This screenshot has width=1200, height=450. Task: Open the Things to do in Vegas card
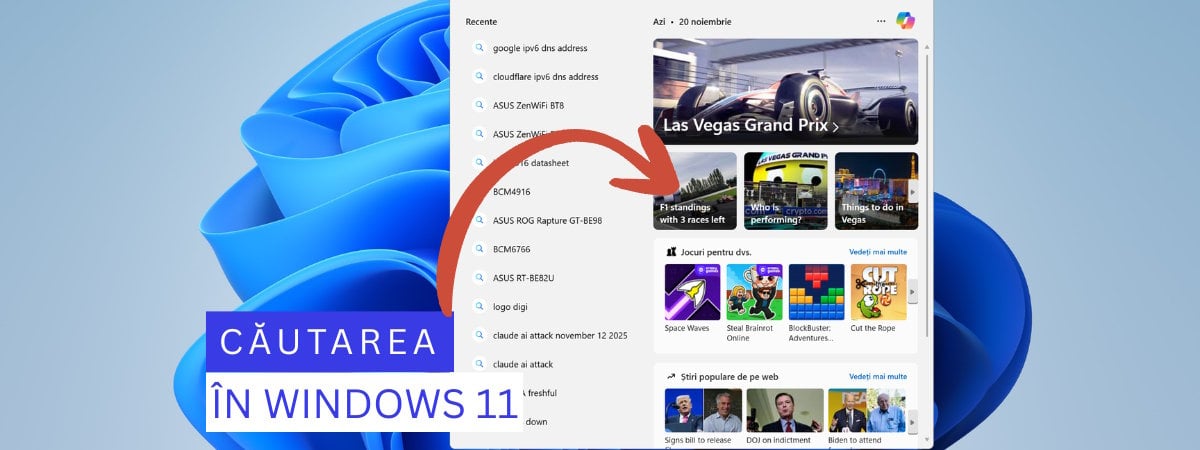click(x=876, y=191)
